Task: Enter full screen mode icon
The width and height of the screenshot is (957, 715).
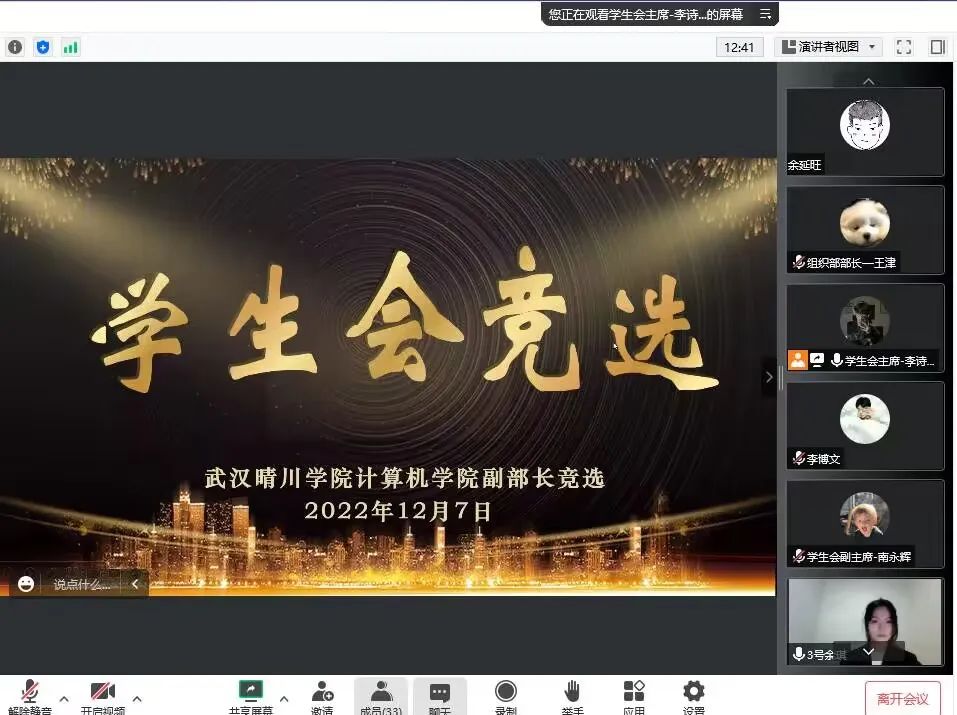Action: [904, 47]
